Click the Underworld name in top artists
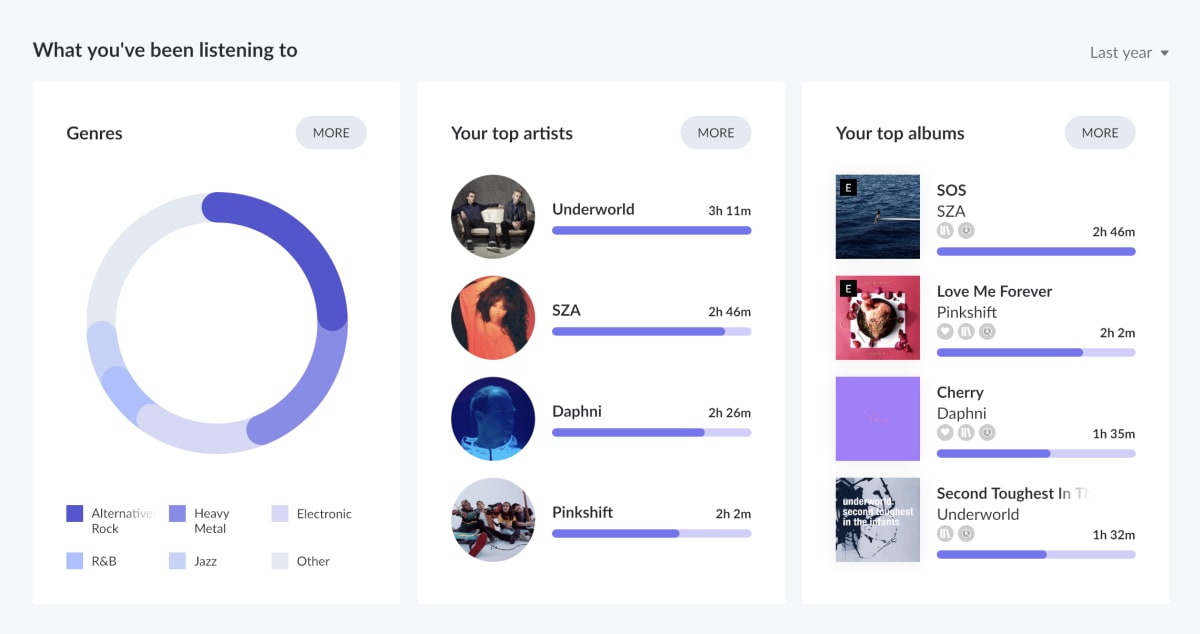The image size is (1200, 634). click(x=593, y=209)
